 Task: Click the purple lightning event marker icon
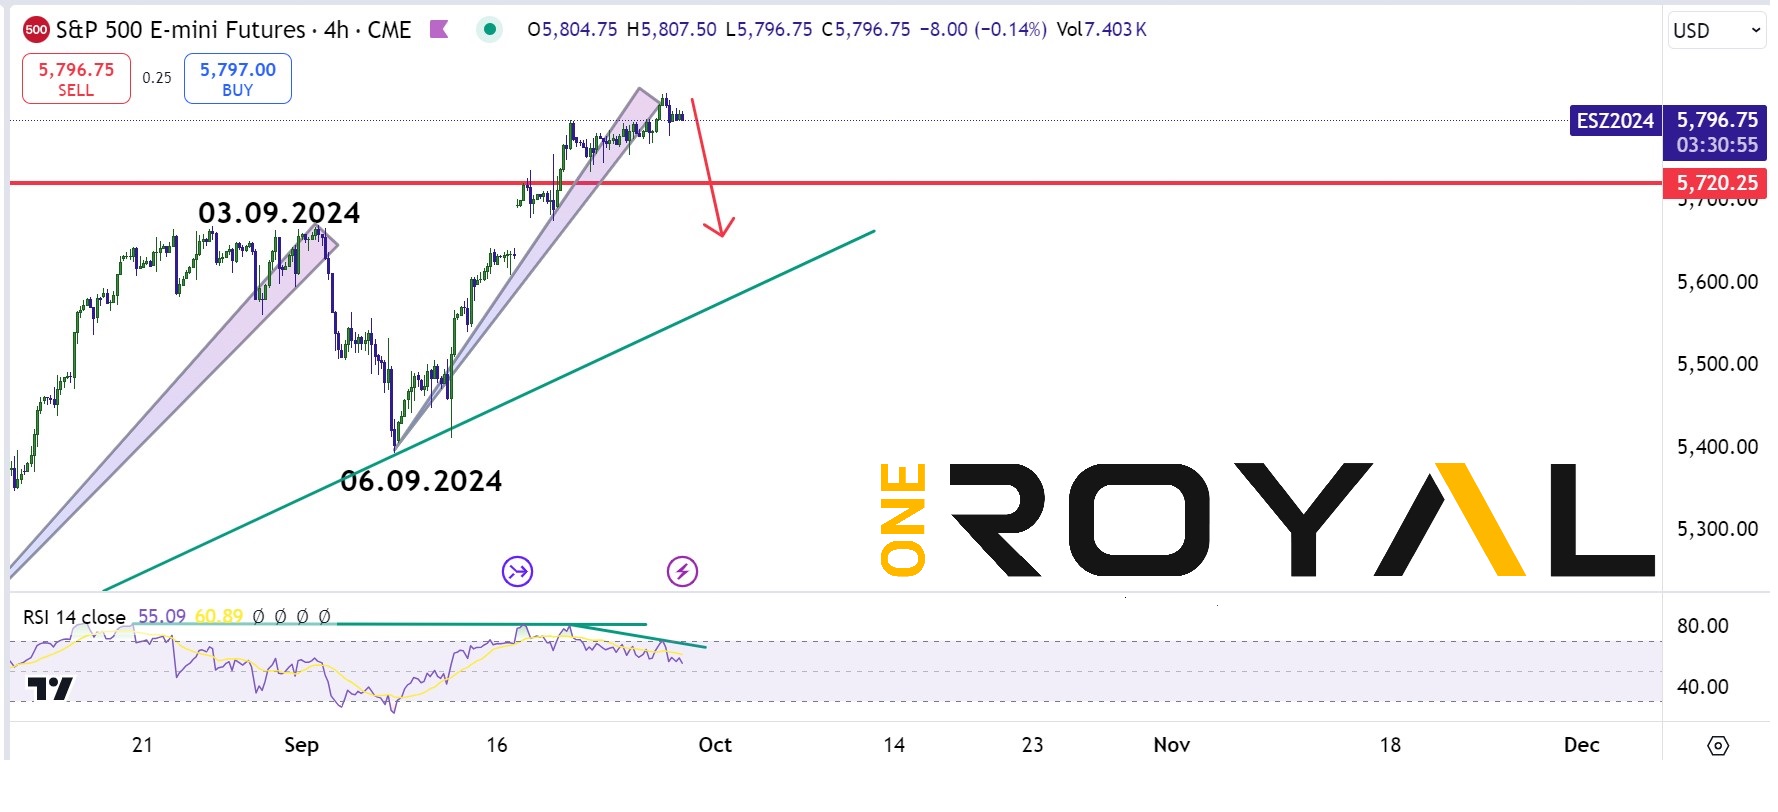[x=682, y=572]
